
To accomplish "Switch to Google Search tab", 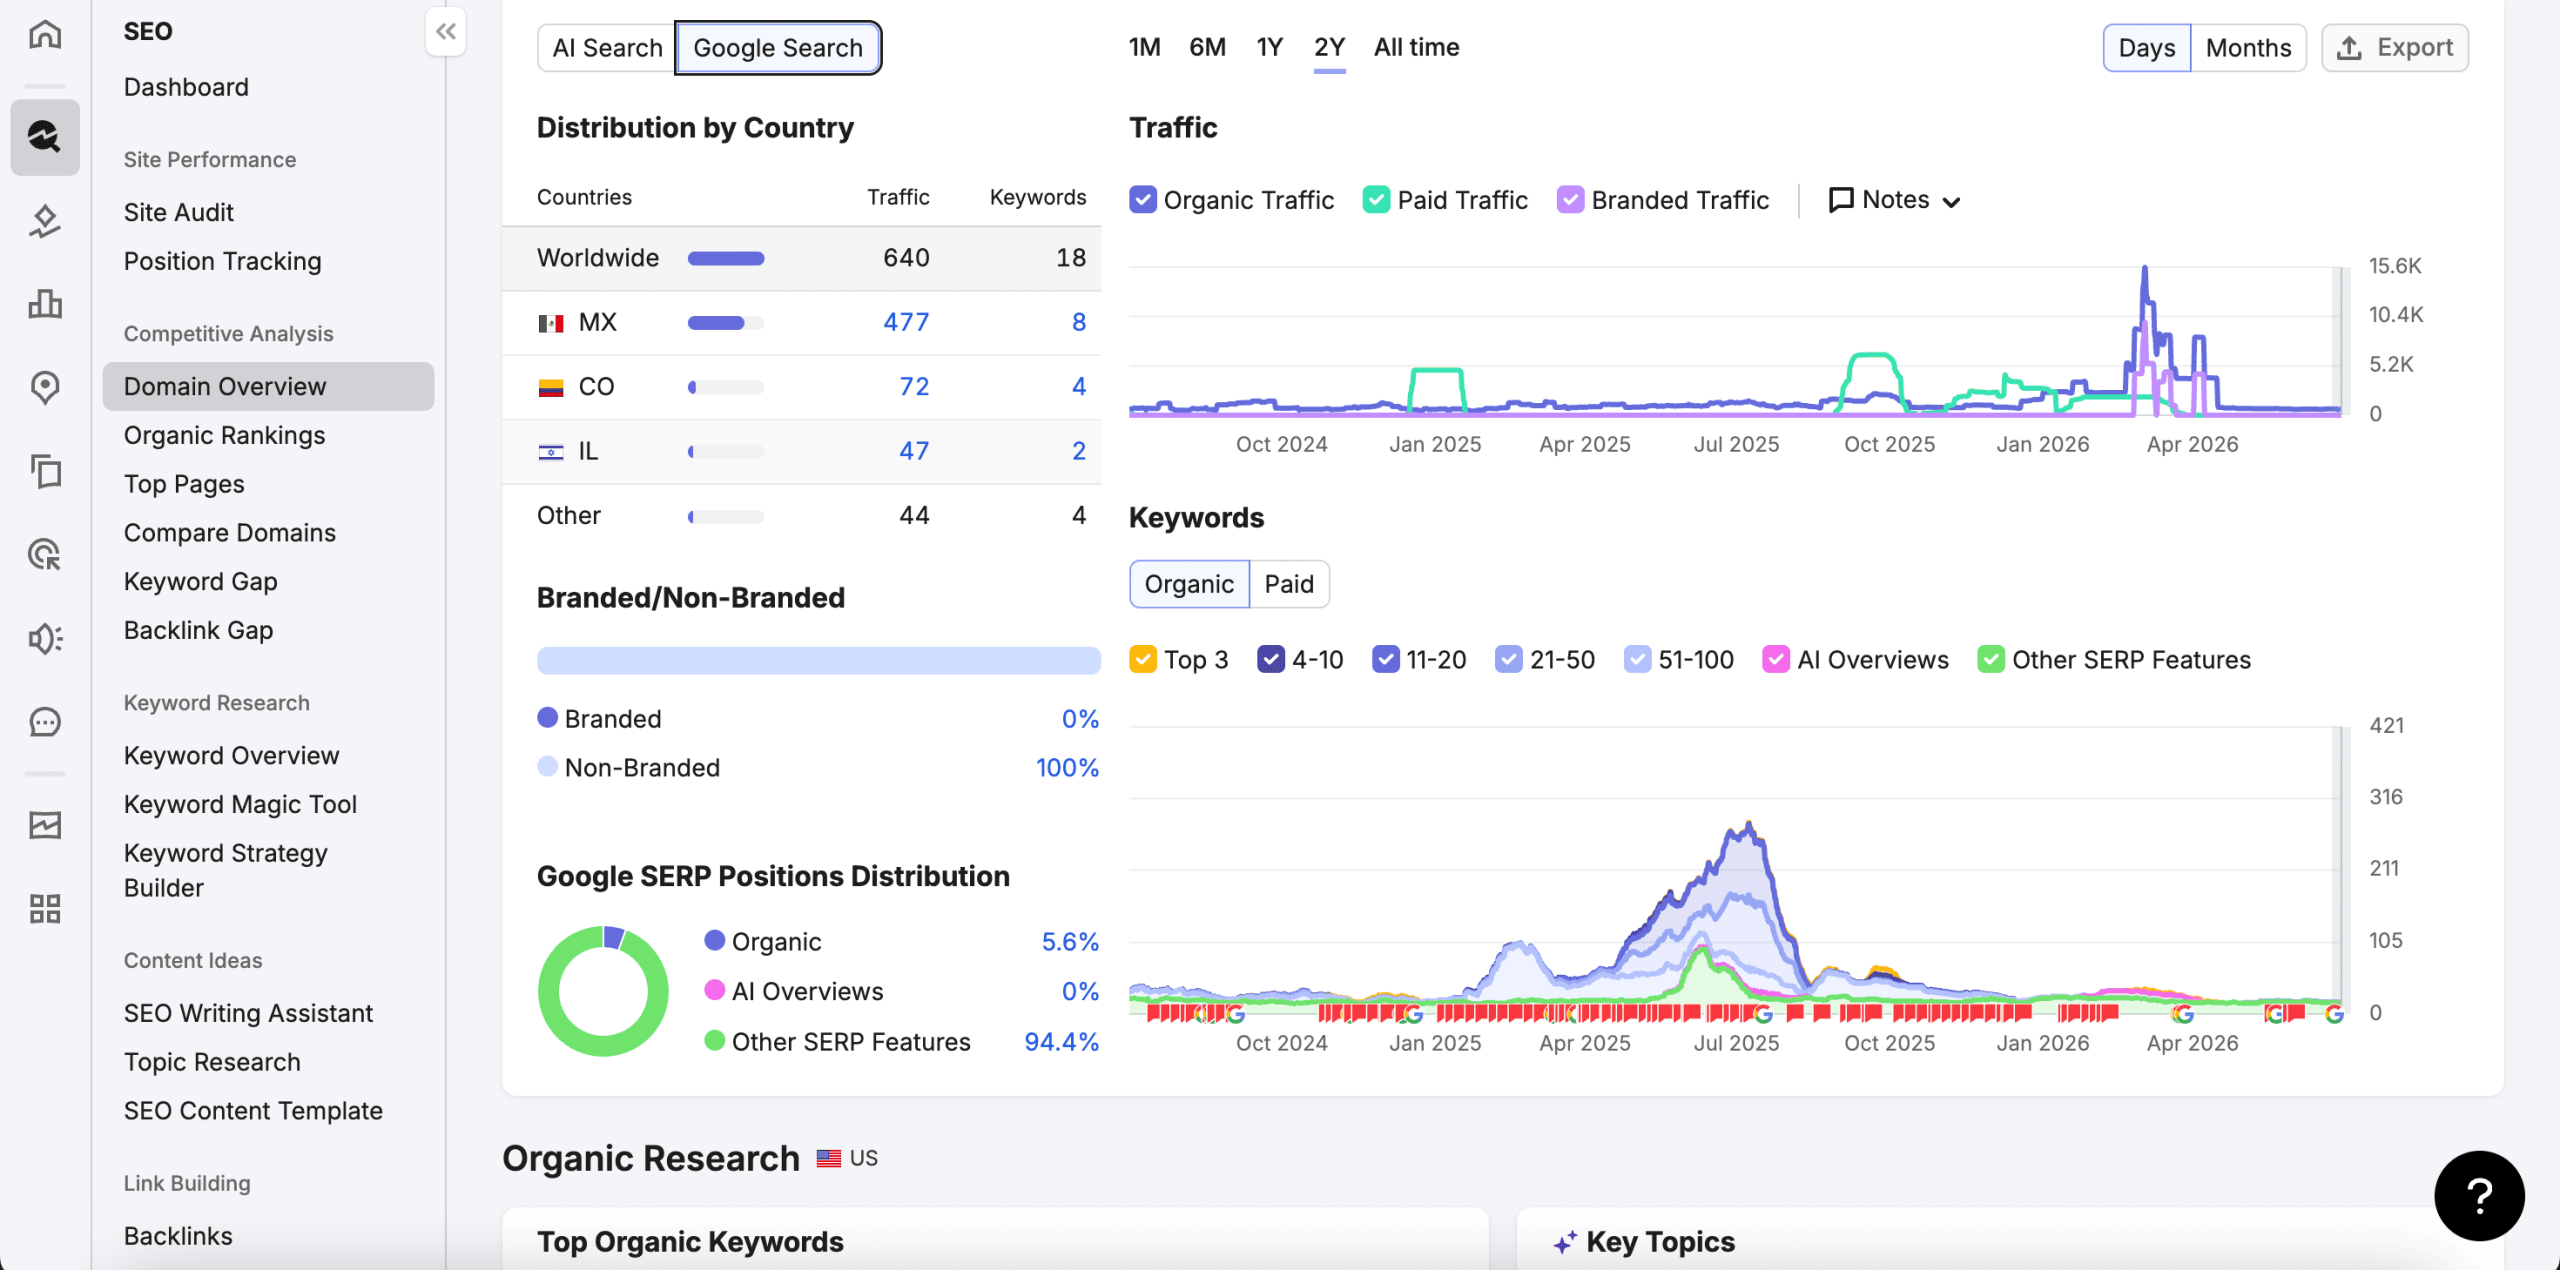I will coord(778,48).
